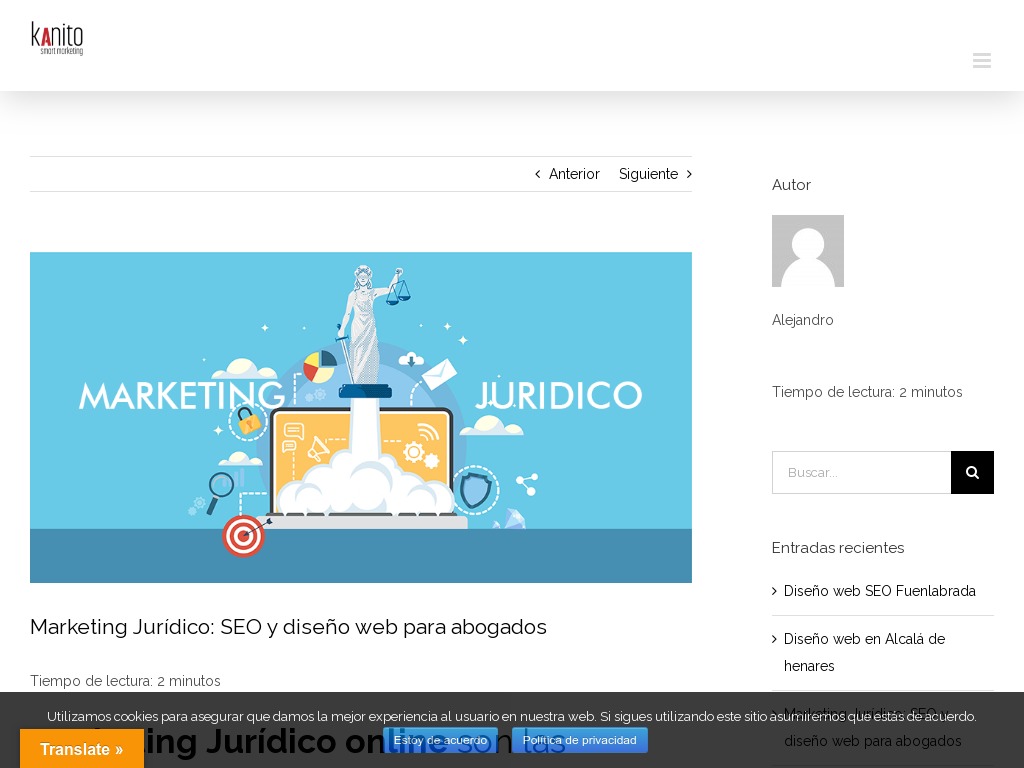
Task: Click the Marketing Juridico featured image
Action: tap(361, 417)
